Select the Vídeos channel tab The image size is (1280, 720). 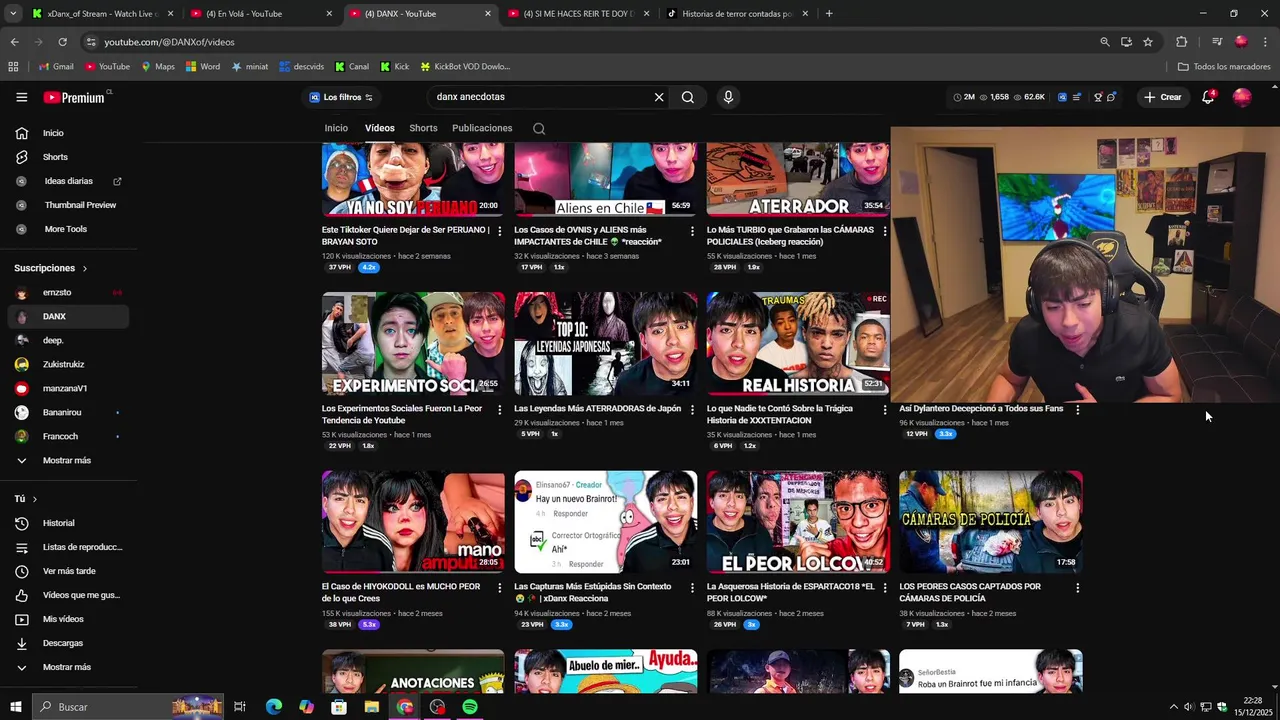tap(380, 128)
